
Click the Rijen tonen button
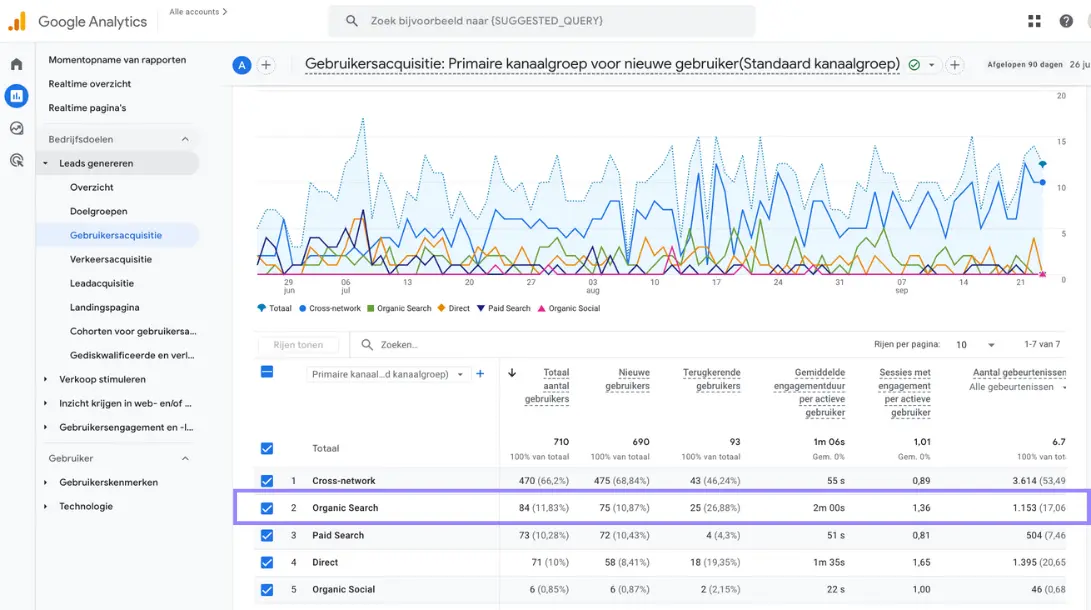tap(297, 344)
